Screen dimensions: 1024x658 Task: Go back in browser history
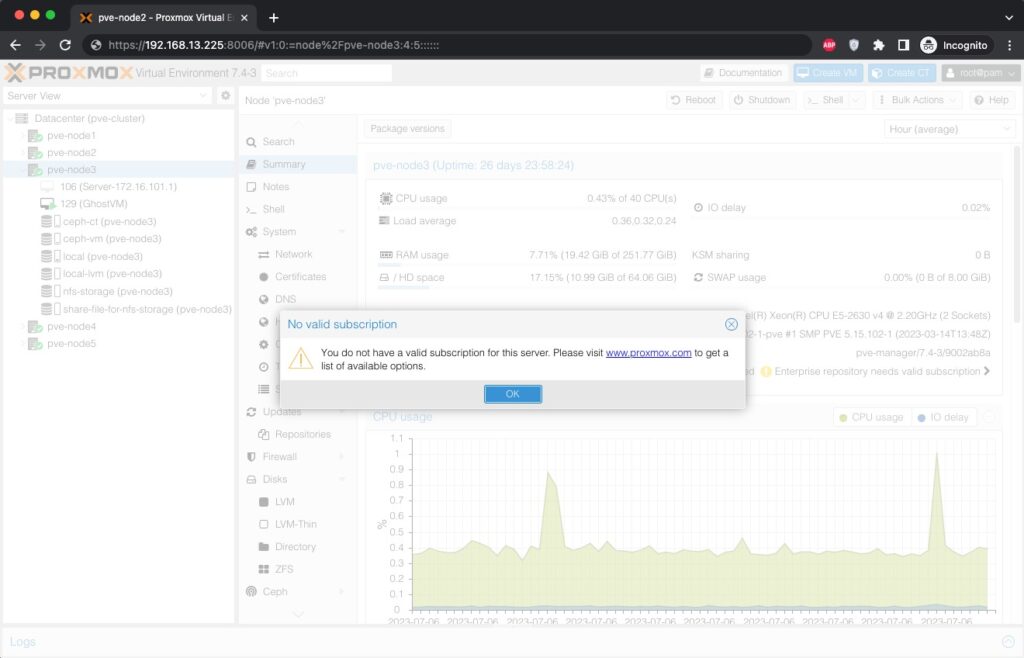16,45
